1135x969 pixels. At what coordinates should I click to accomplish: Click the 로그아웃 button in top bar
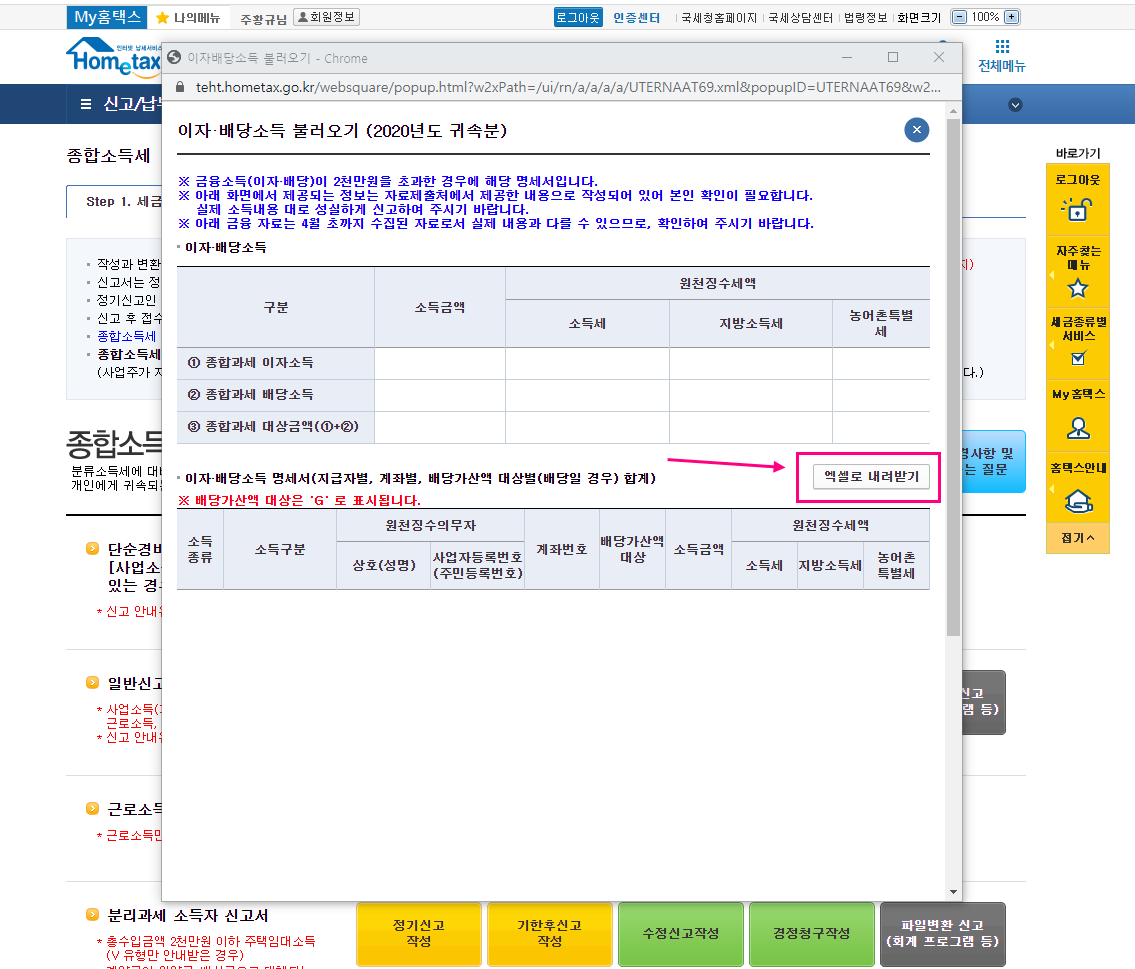point(578,17)
